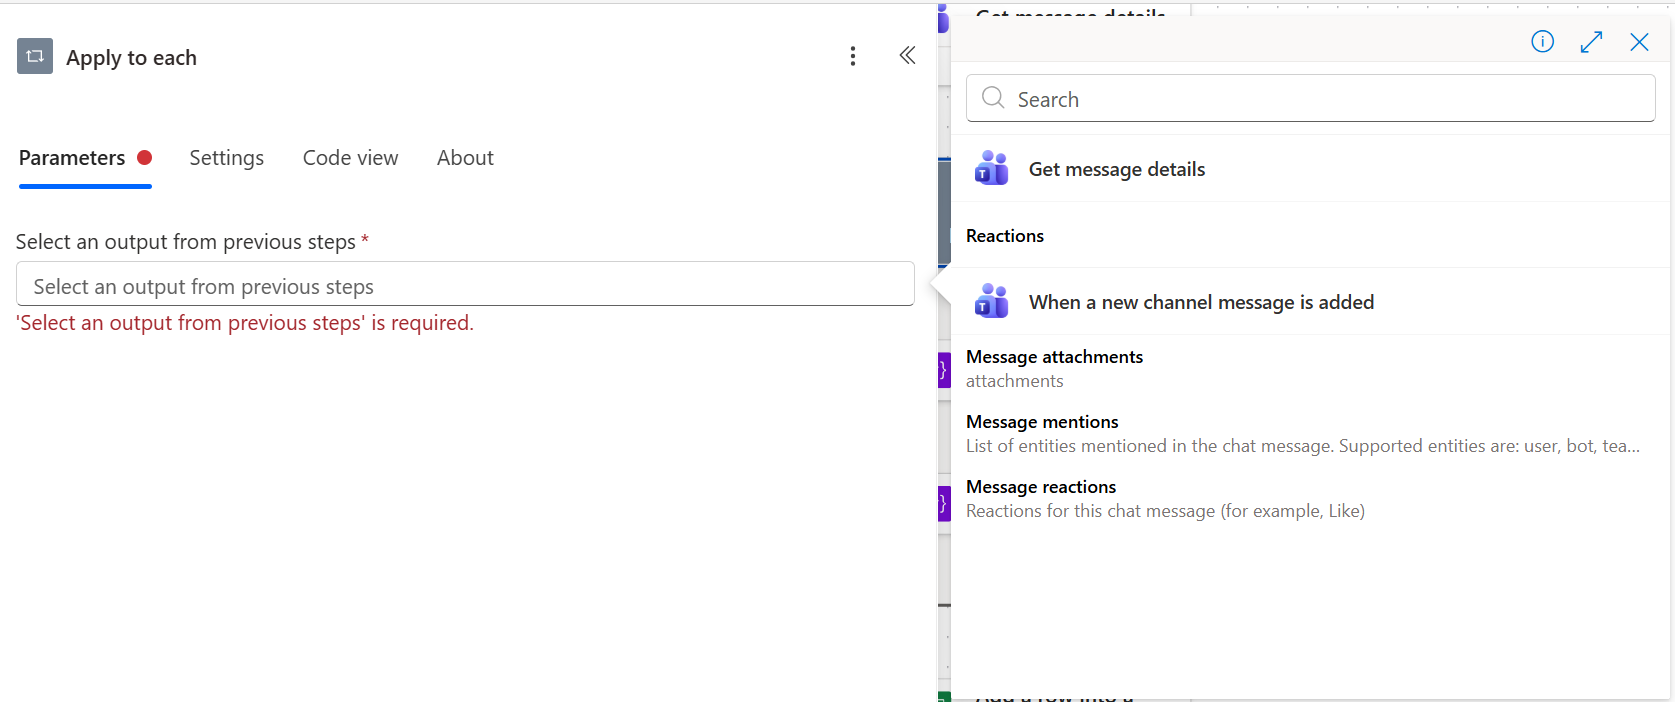Open the About tab
This screenshot has width=1675, height=702.
pos(465,158)
